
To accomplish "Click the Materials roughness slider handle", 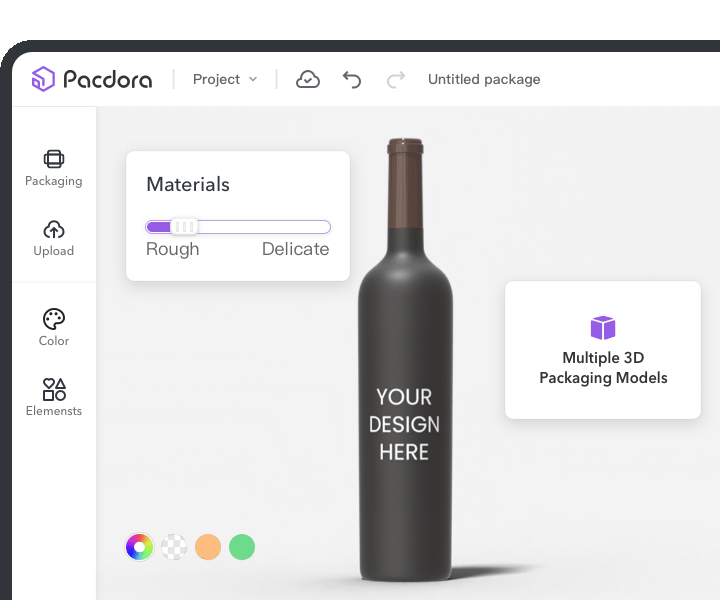I will pyautogui.click(x=184, y=227).
